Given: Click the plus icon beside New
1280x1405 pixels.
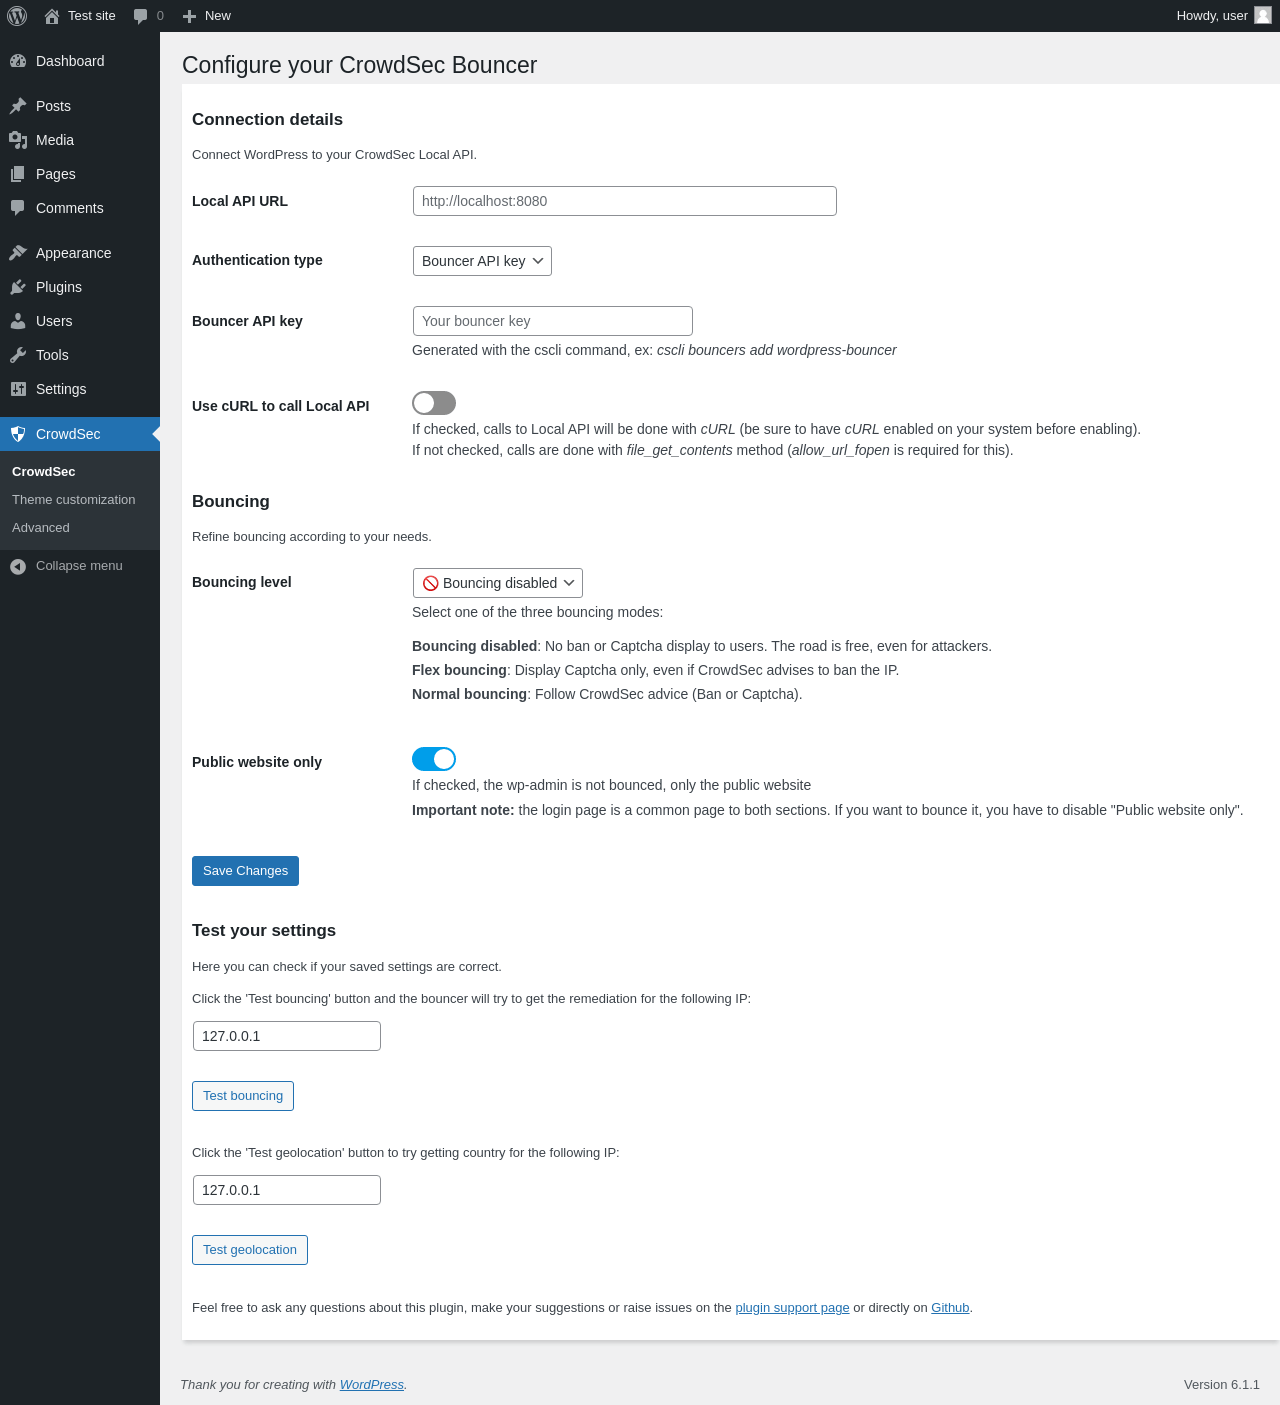Looking at the screenshot, I should [189, 16].
